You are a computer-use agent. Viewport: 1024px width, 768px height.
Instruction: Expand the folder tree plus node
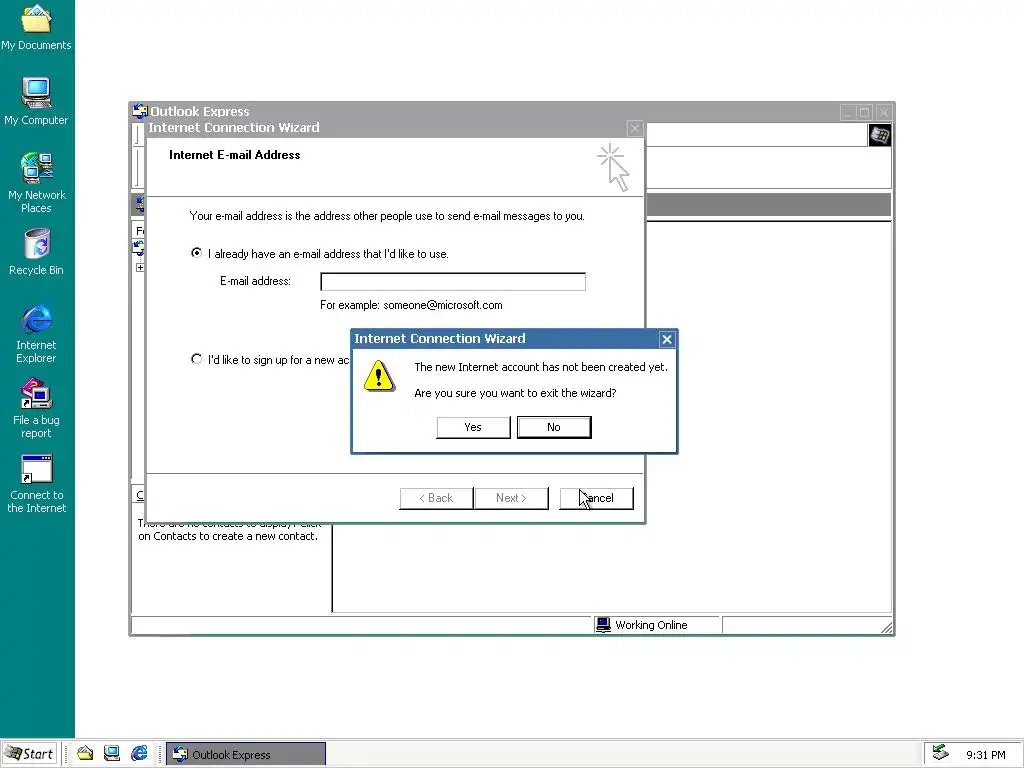tap(140, 268)
